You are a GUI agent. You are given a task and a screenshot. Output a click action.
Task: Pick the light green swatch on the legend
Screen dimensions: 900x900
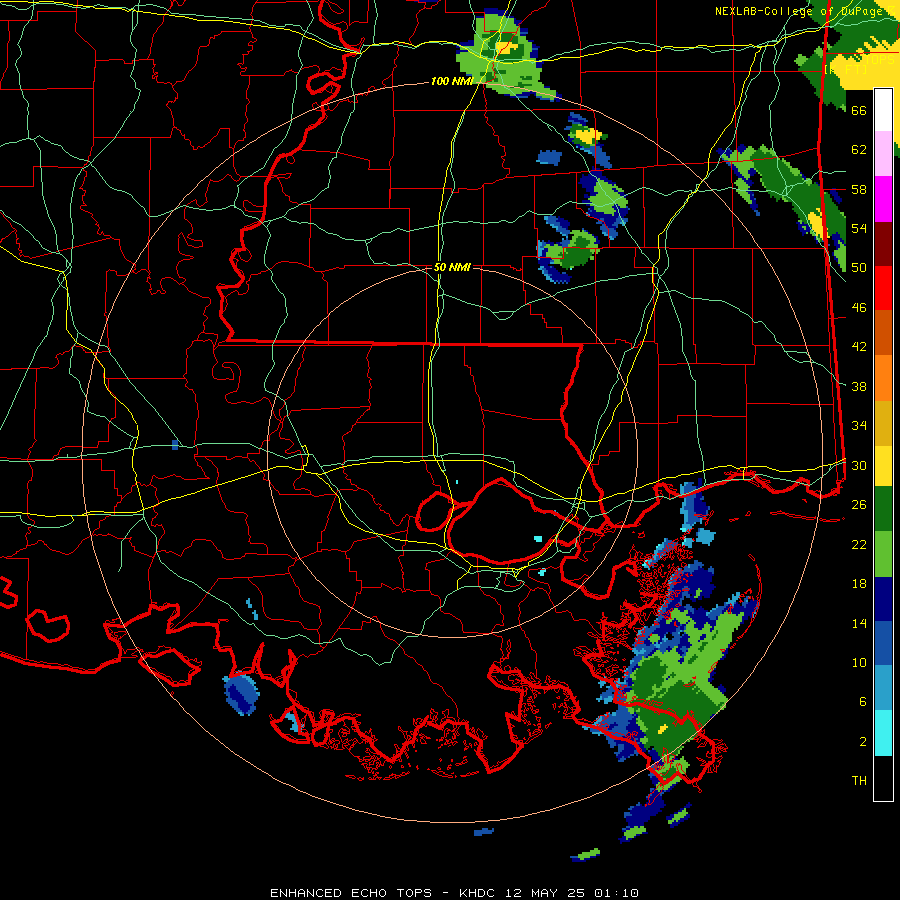pyautogui.click(x=883, y=554)
